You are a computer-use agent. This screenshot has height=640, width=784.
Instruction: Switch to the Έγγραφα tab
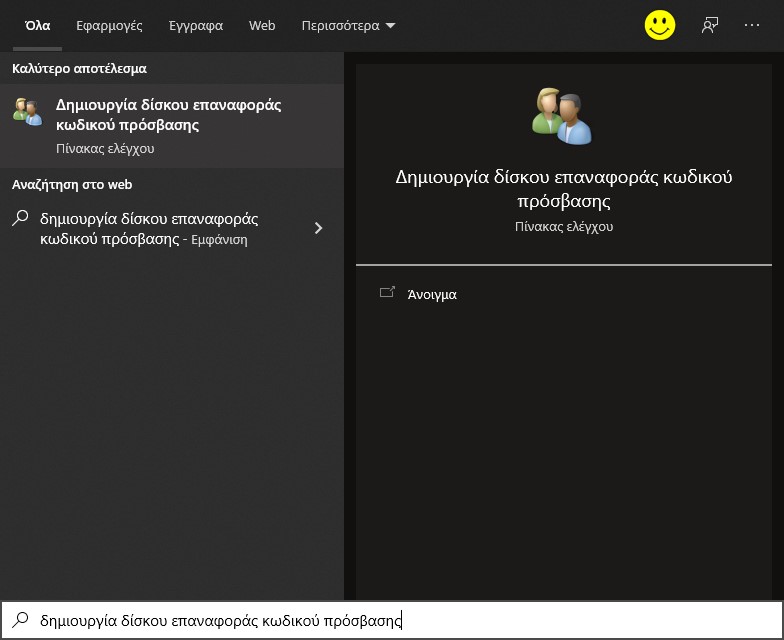196,26
